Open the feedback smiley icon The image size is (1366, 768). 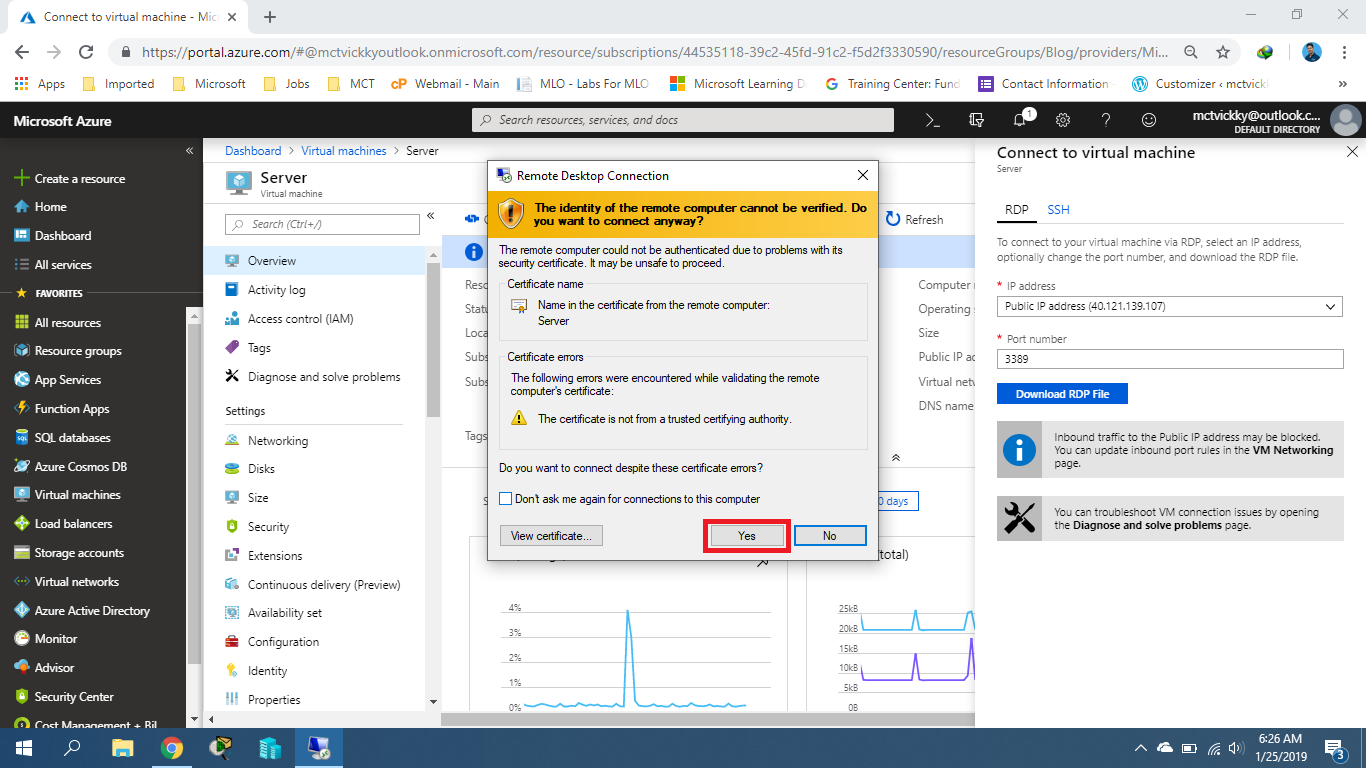click(x=1149, y=120)
